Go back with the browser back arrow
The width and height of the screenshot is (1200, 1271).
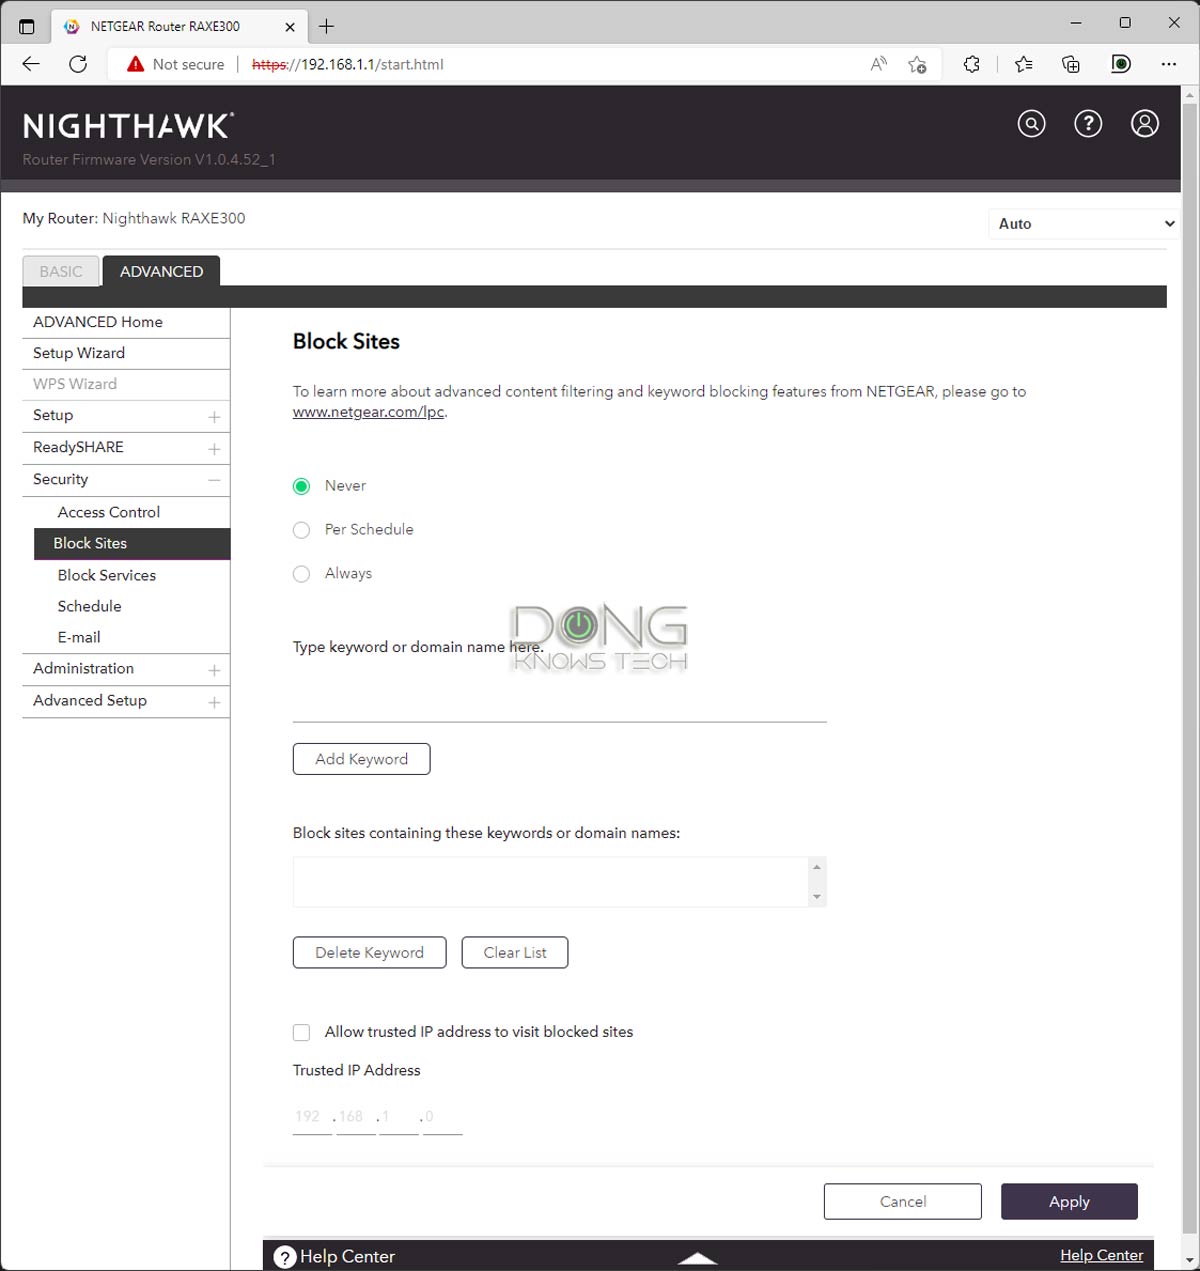[x=31, y=64]
